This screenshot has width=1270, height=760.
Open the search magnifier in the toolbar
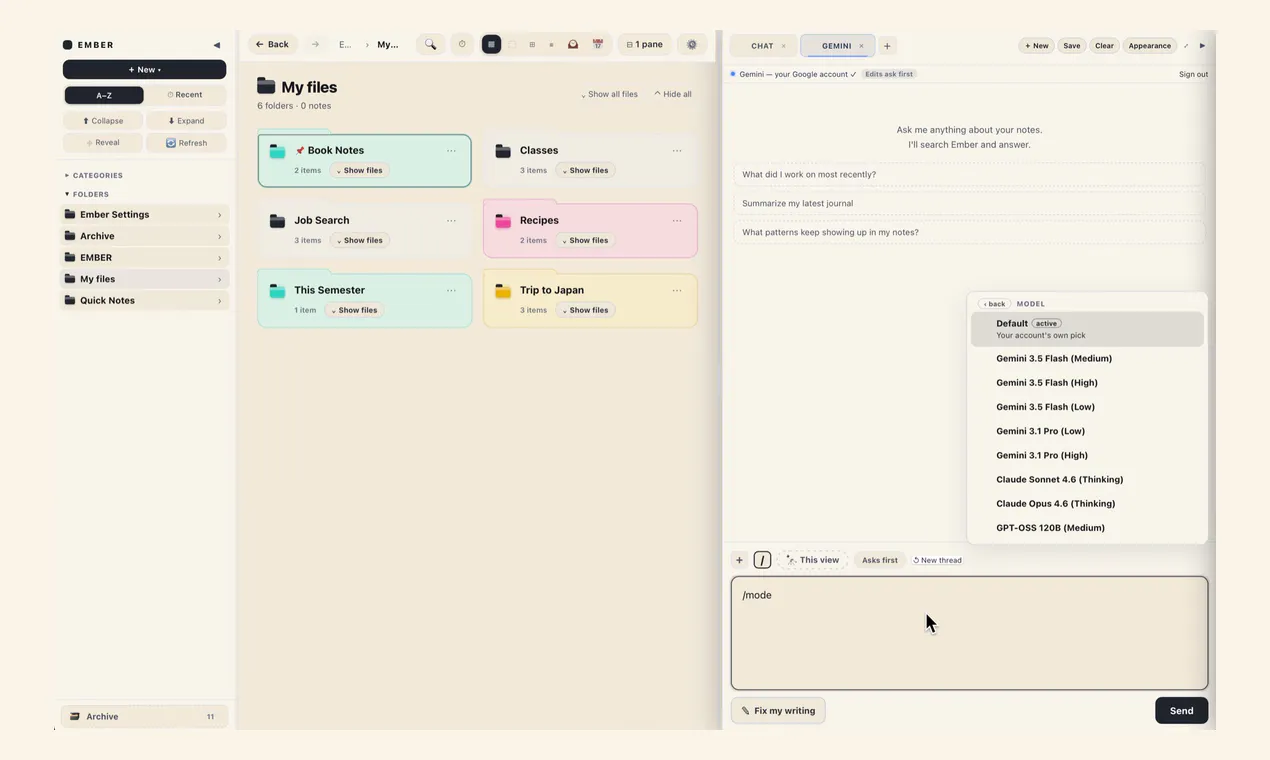[x=431, y=44]
